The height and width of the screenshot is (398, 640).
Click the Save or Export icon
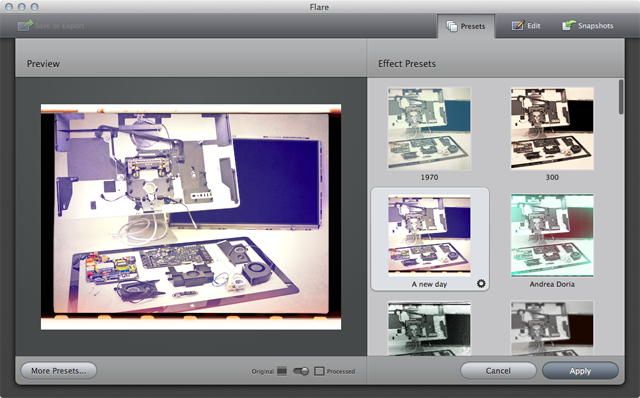25,25
